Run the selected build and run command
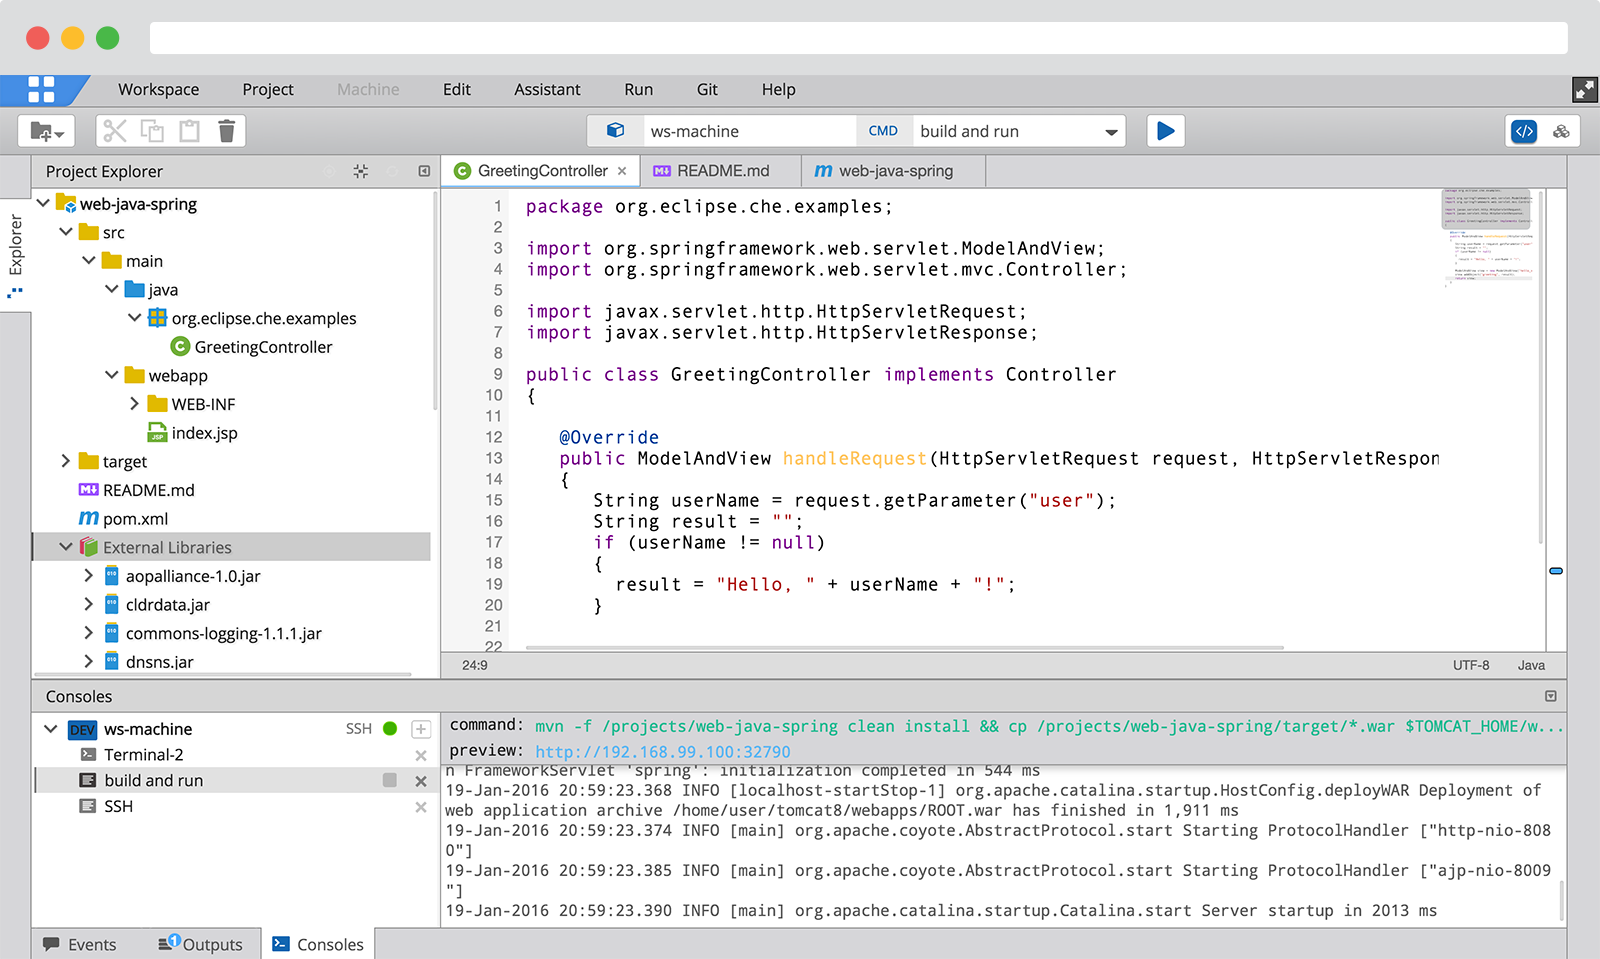The width and height of the screenshot is (1600, 959). (1165, 131)
